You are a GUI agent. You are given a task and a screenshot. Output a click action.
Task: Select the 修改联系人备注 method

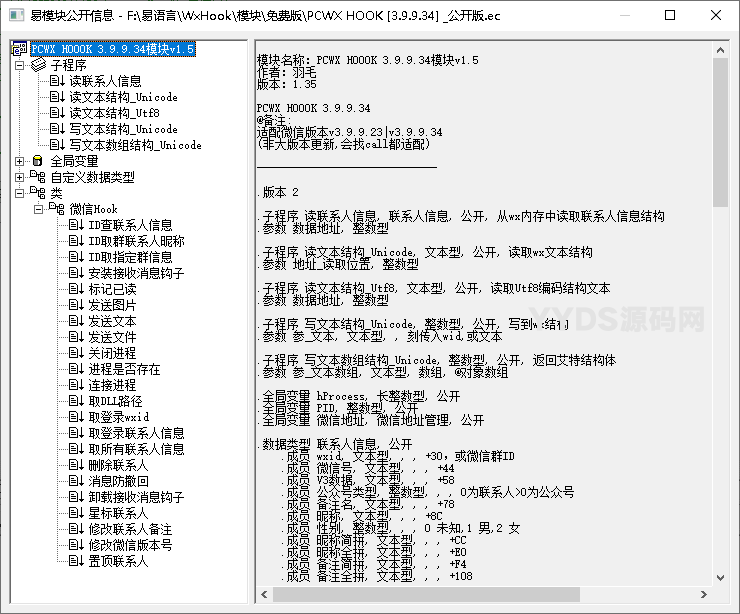tap(130, 529)
